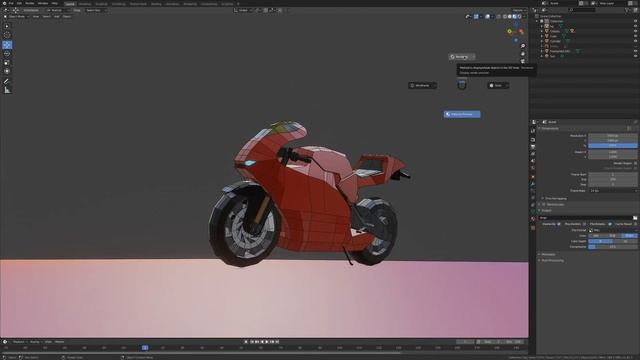The height and width of the screenshot is (360, 640).
Task: Open the Material properties tab
Action: click(x=533, y=219)
